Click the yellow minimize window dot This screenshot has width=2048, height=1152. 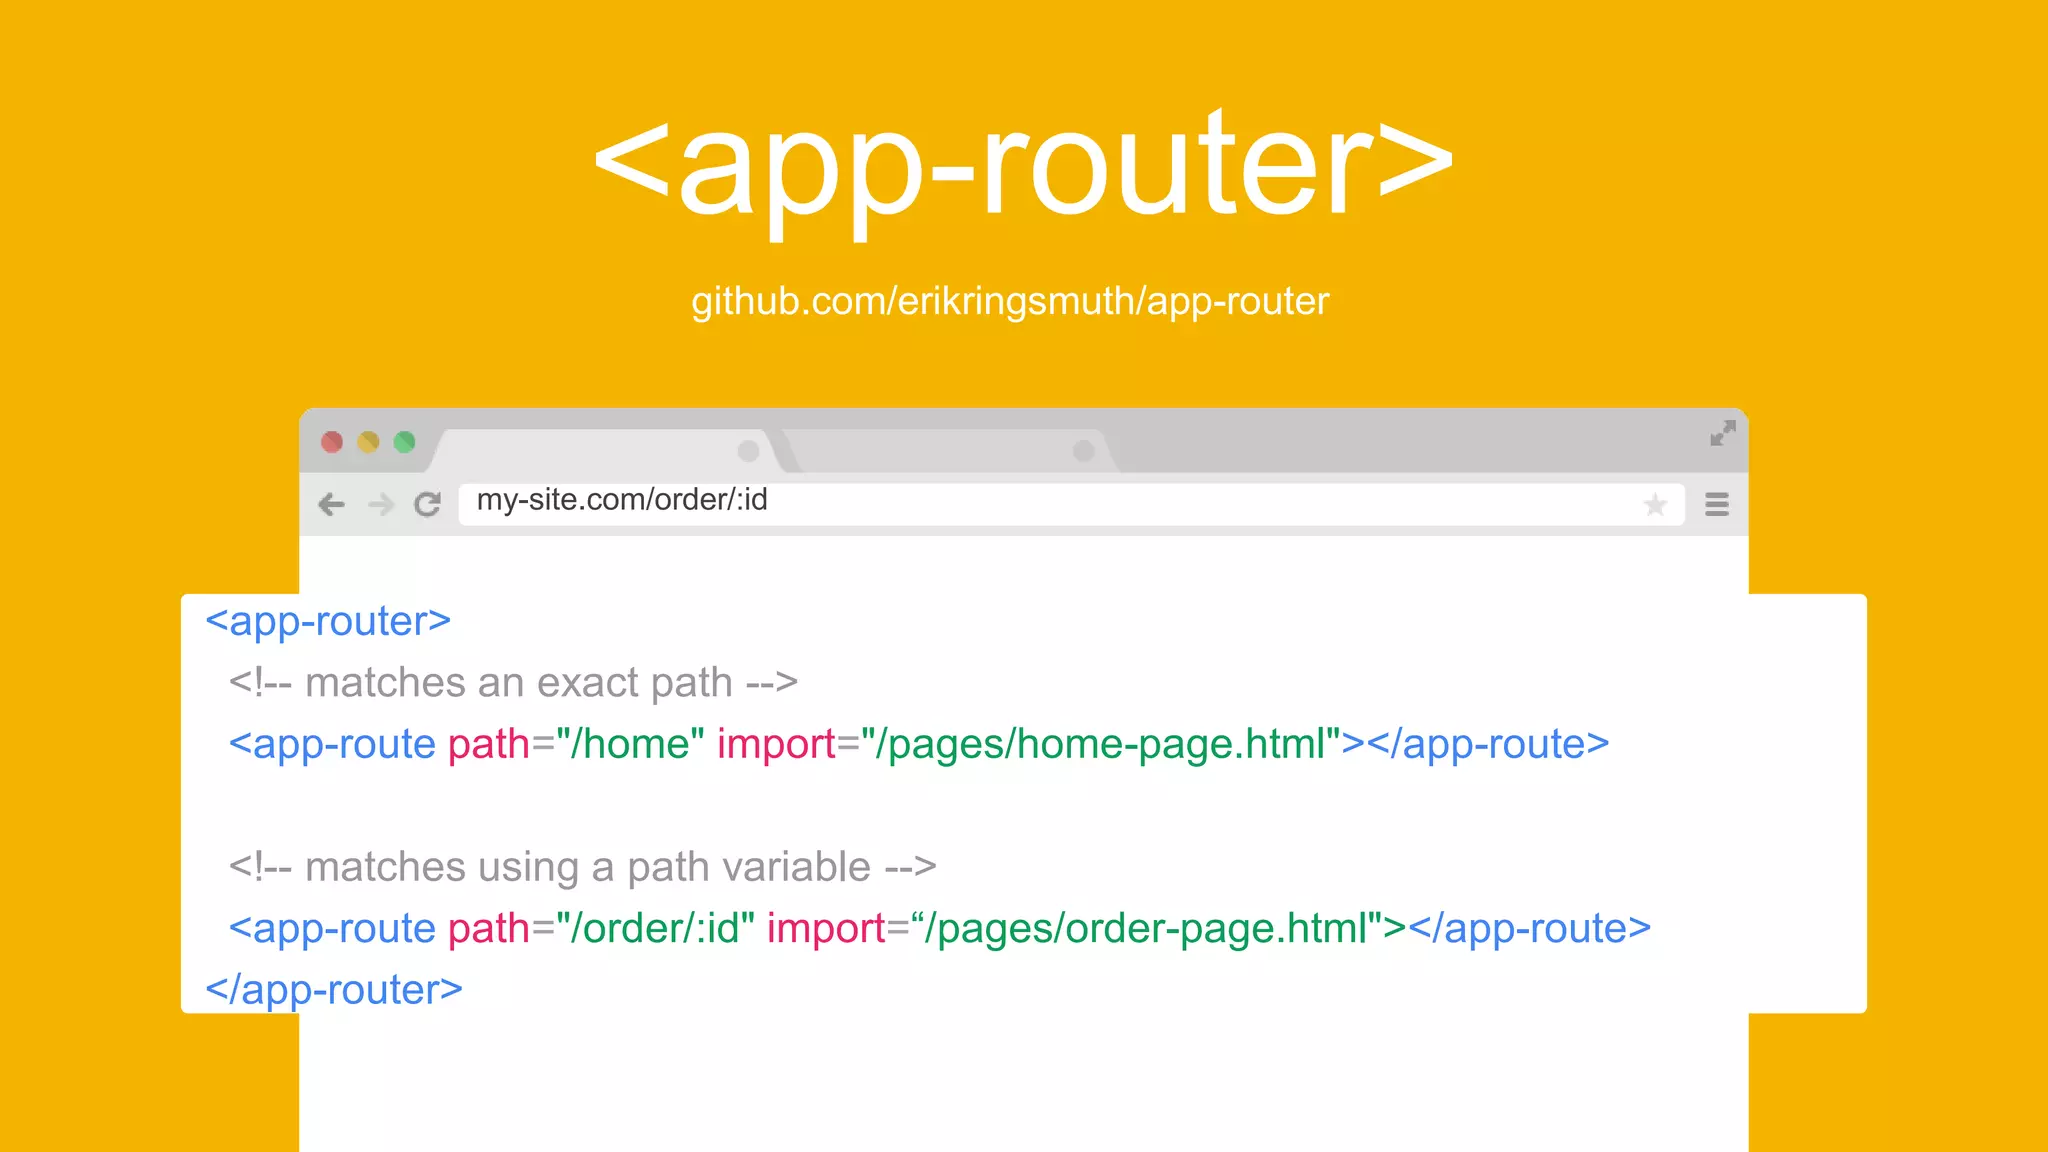[368, 442]
